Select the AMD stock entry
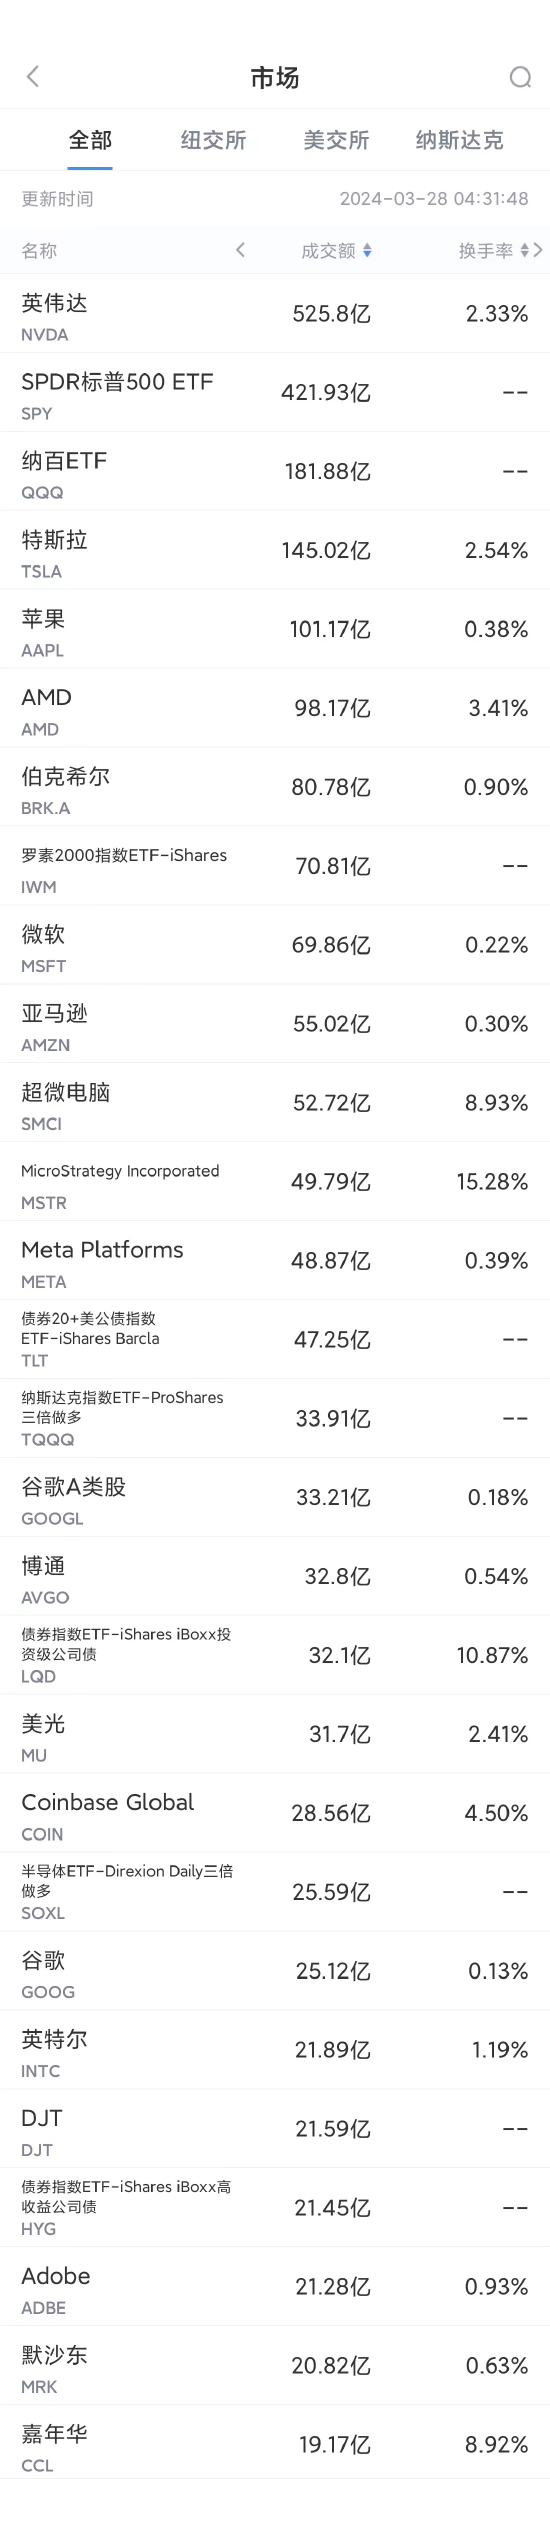The width and height of the screenshot is (550, 2544). (275, 709)
